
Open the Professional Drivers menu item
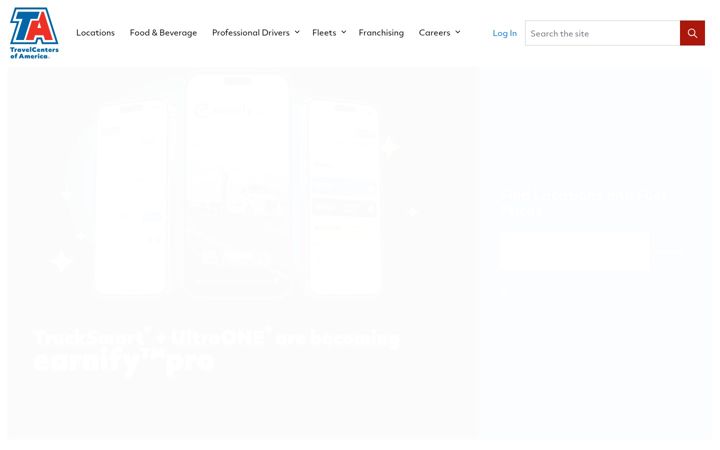[251, 33]
